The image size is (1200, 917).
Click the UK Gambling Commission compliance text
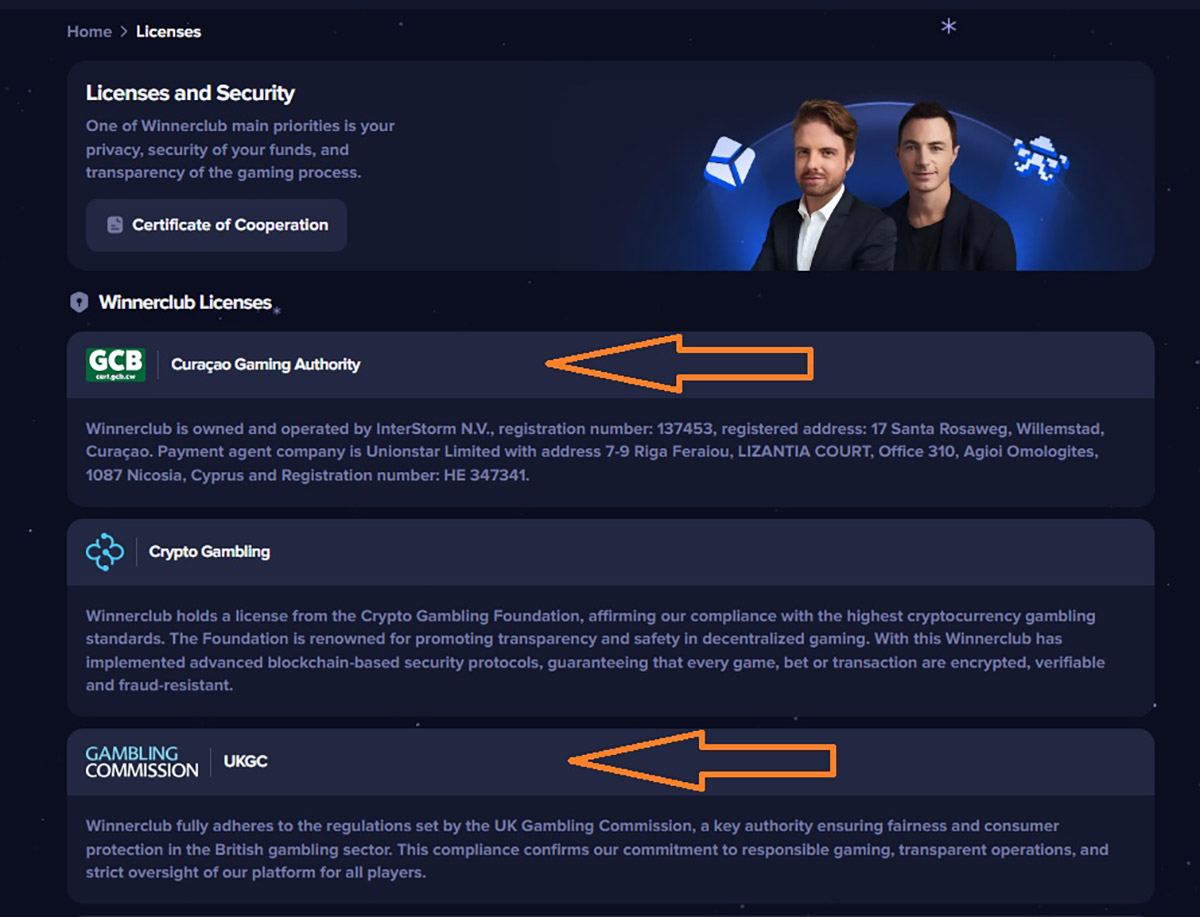tap(597, 849)
